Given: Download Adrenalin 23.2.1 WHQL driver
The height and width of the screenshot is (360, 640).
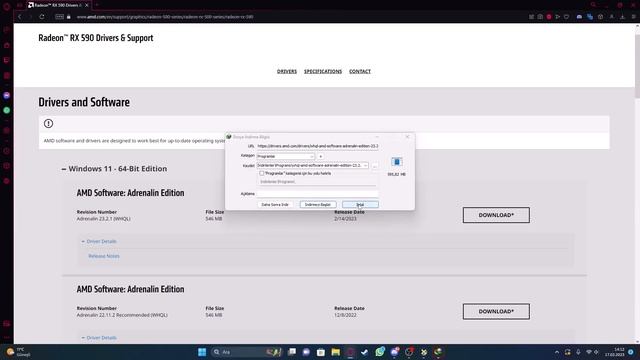Looking at the screenshot, I should (x=496, y=215).
